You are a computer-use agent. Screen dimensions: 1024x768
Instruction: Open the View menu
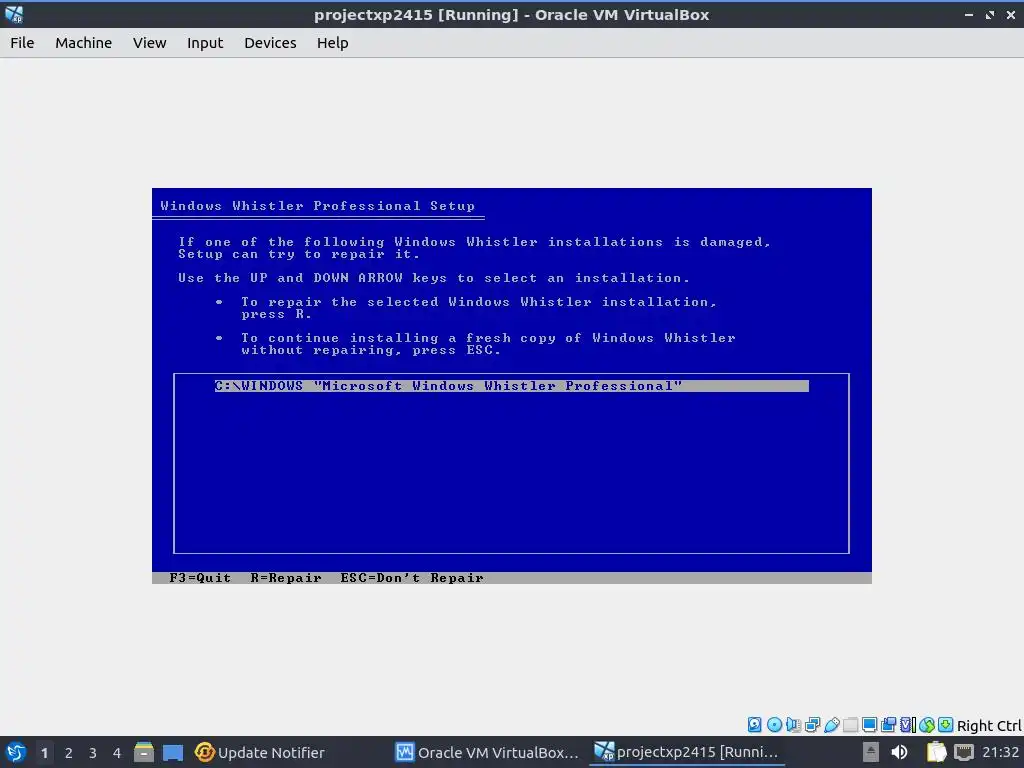point(150,43)
